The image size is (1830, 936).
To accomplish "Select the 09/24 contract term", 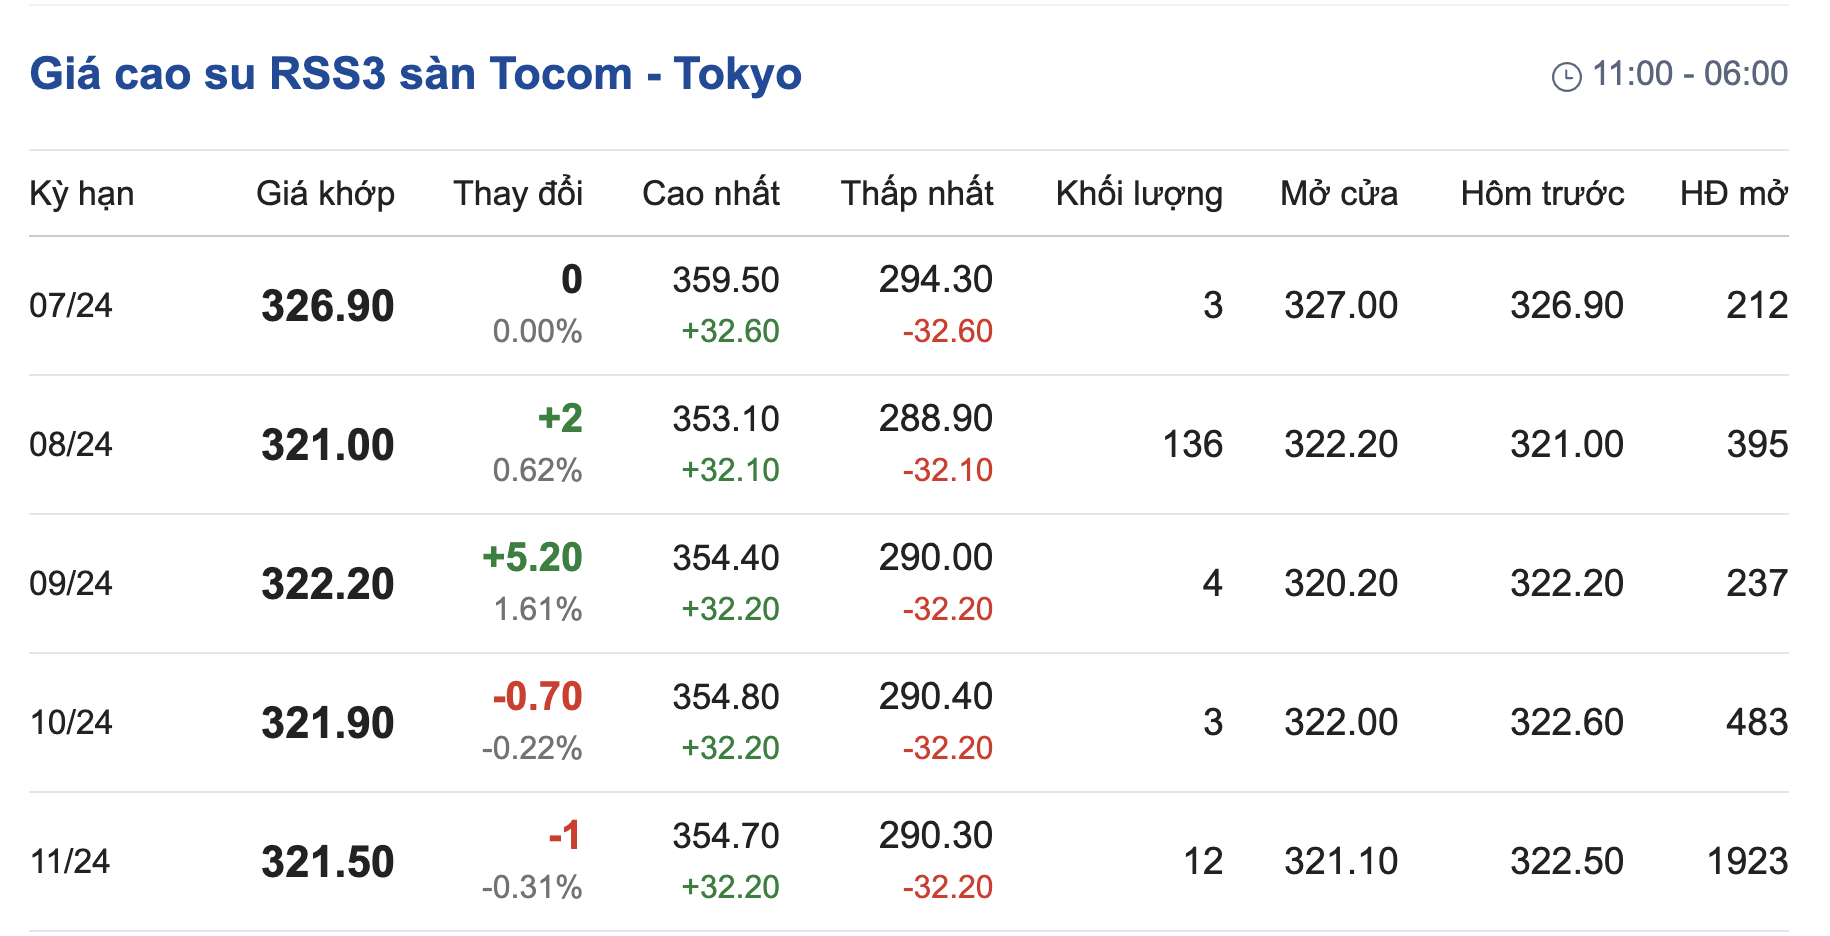I will click(71, 583).
